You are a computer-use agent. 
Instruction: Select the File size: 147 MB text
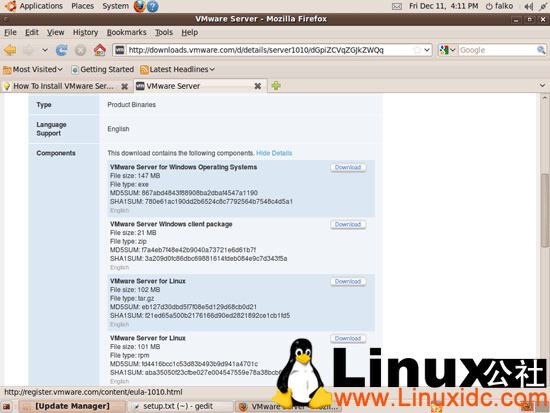click(x=135, y=176)
